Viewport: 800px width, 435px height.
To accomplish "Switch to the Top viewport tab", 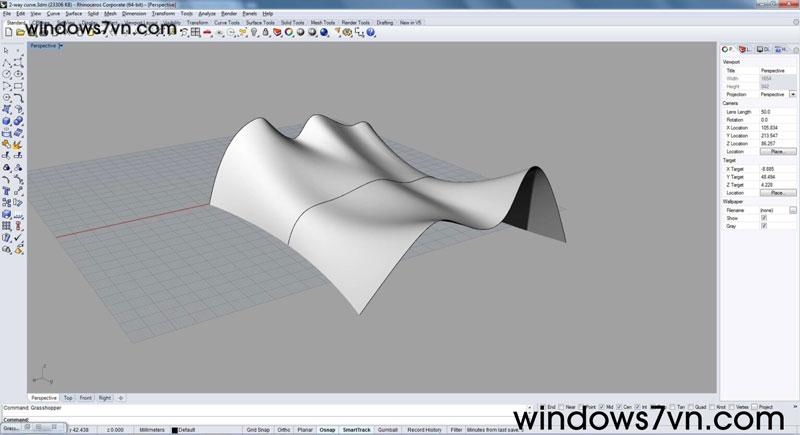I will pos(68,398).
